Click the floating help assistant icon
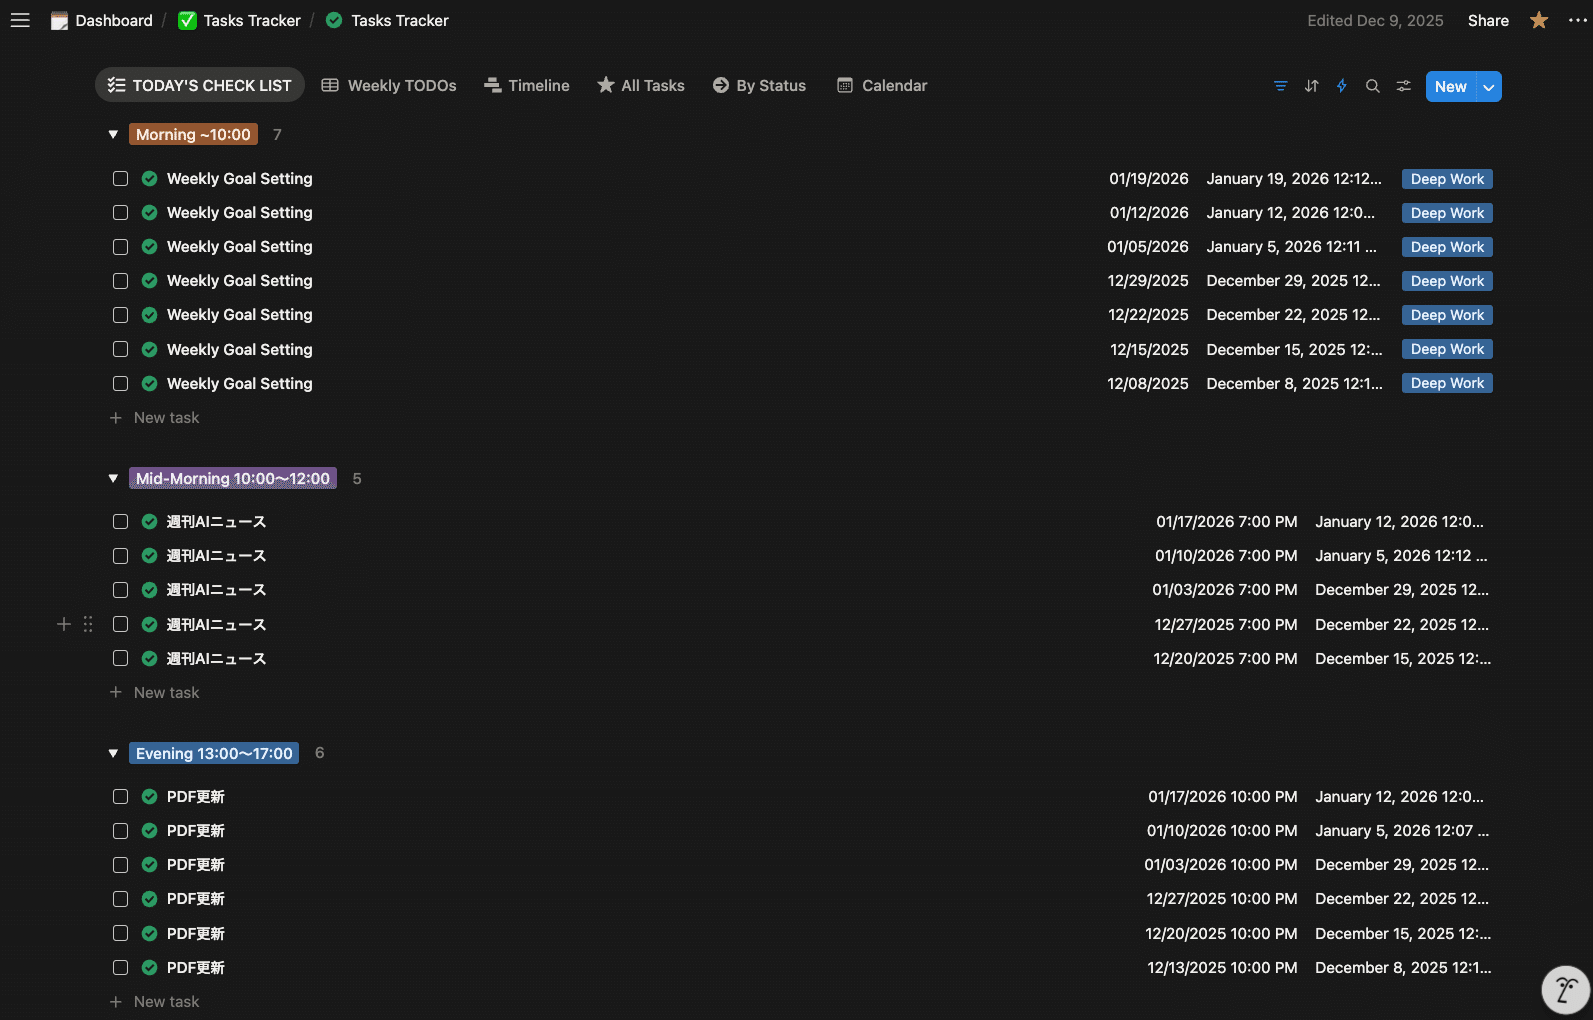The width and height of the screenshot is (1593, 1020). pos(1565,990)
